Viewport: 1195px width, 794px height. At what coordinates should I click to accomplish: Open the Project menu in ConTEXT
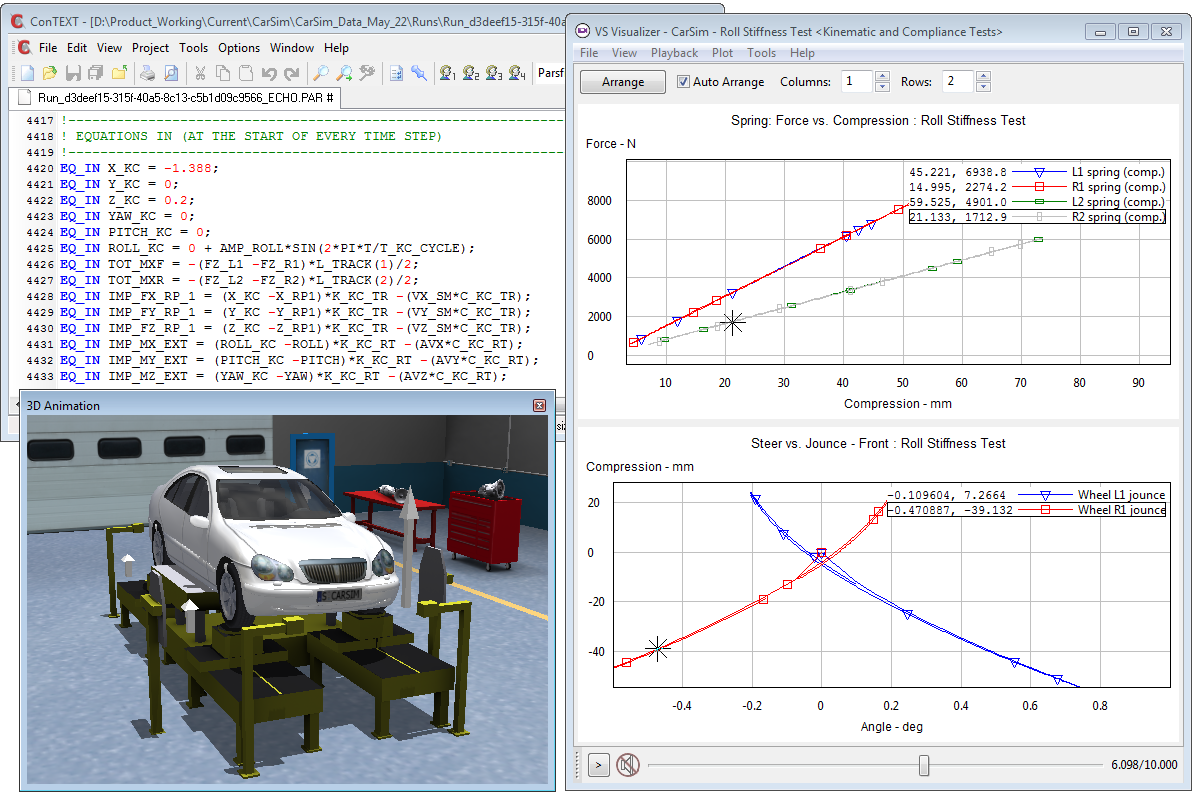click(150, 47)
